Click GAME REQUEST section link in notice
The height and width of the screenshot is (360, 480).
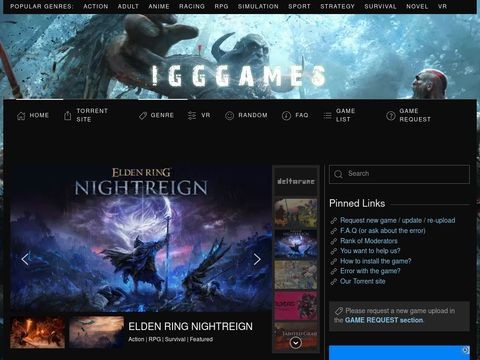click(384, 320)
